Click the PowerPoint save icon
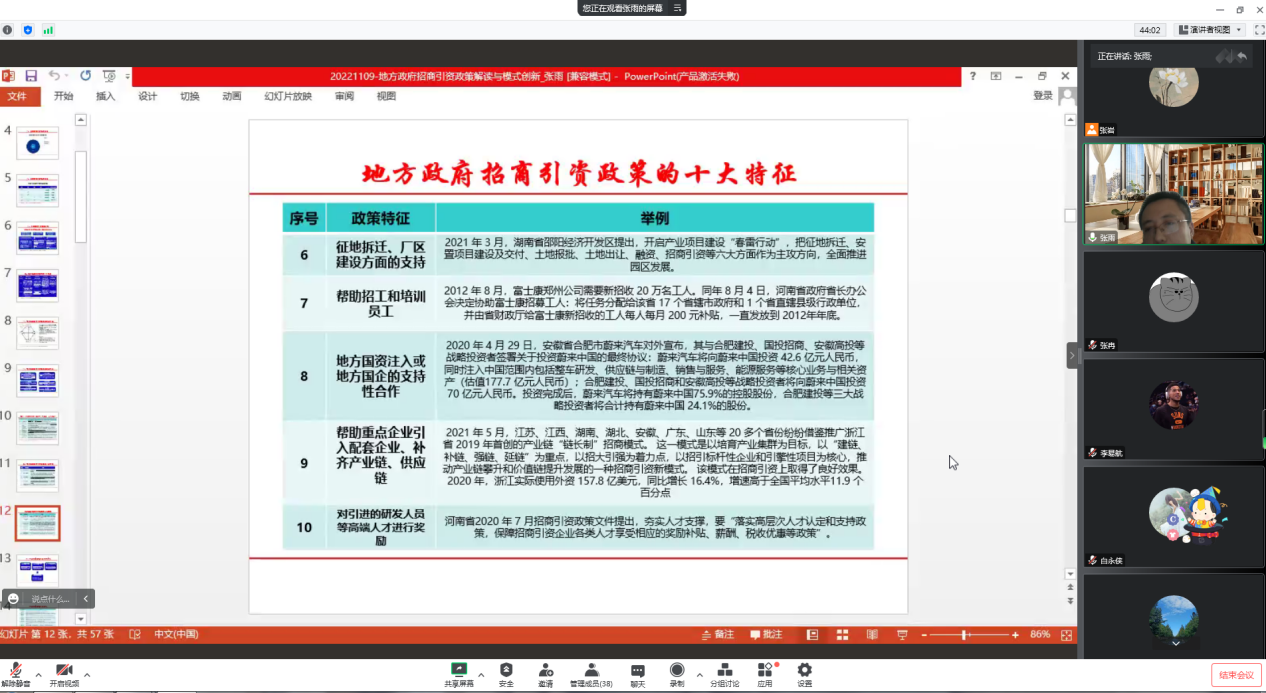 point(31,76)
